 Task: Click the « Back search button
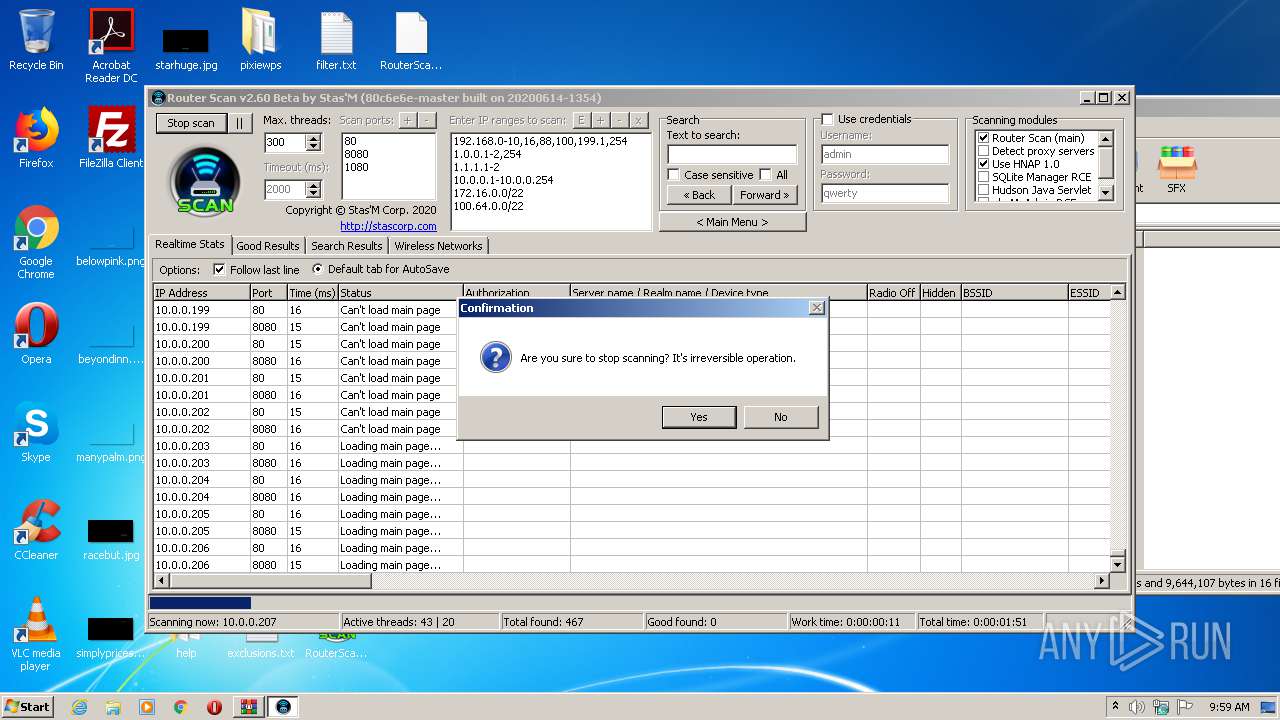pyautogui.click(x=699, y=195)
